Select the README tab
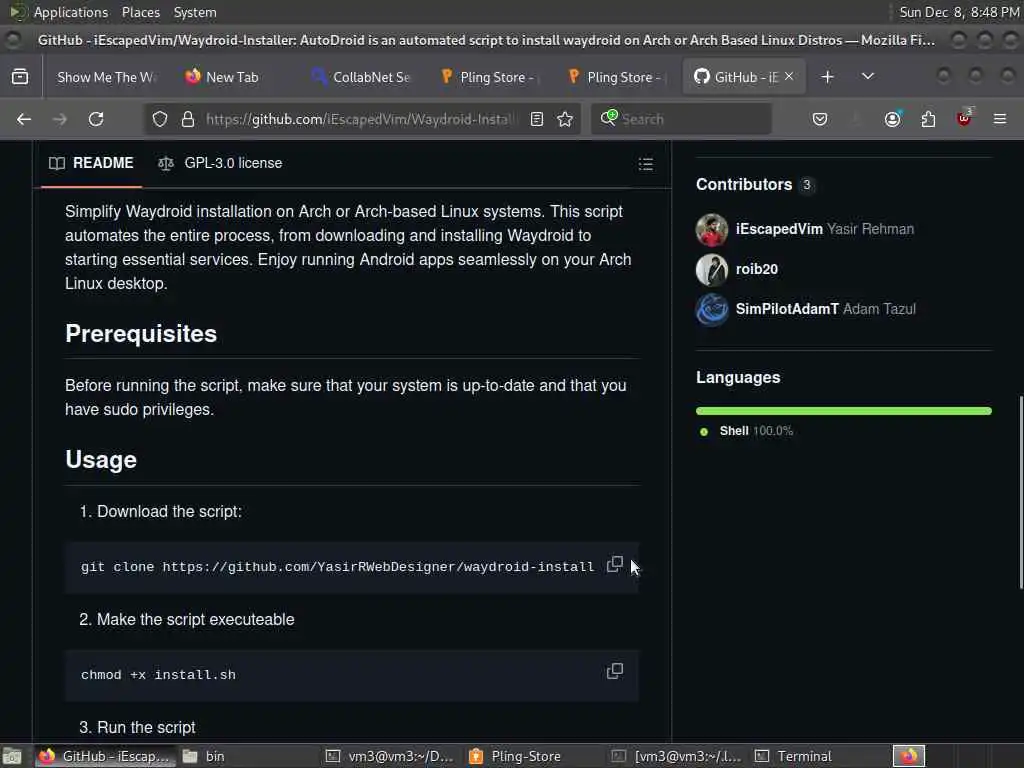Image resolution: width=1024 pixels, height=768 pixels. pos(91,163)
